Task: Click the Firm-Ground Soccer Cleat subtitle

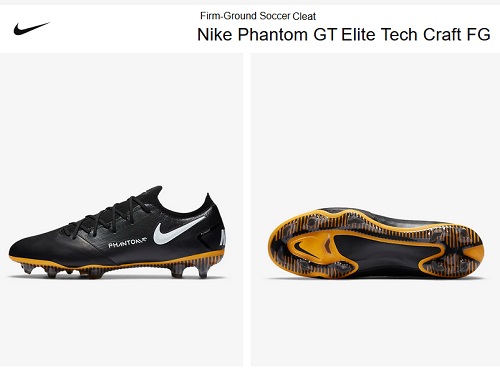Action: tap(258, 16)
